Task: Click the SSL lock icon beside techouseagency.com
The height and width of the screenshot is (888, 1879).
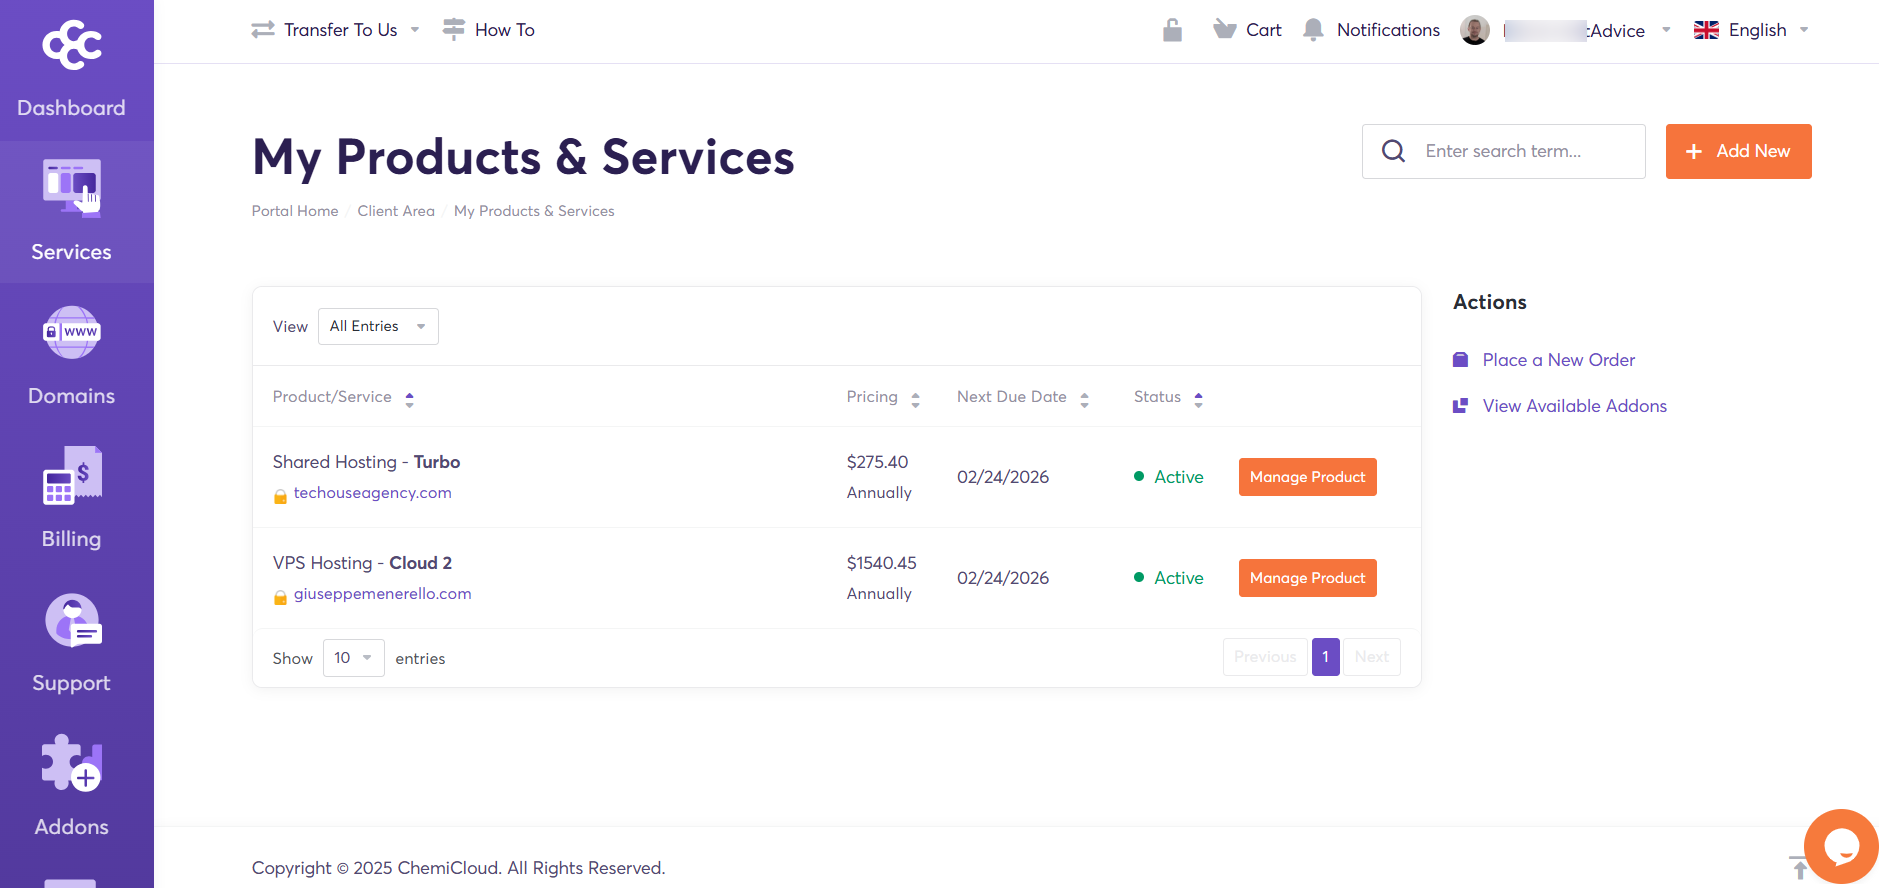Action: click(281, 496)
